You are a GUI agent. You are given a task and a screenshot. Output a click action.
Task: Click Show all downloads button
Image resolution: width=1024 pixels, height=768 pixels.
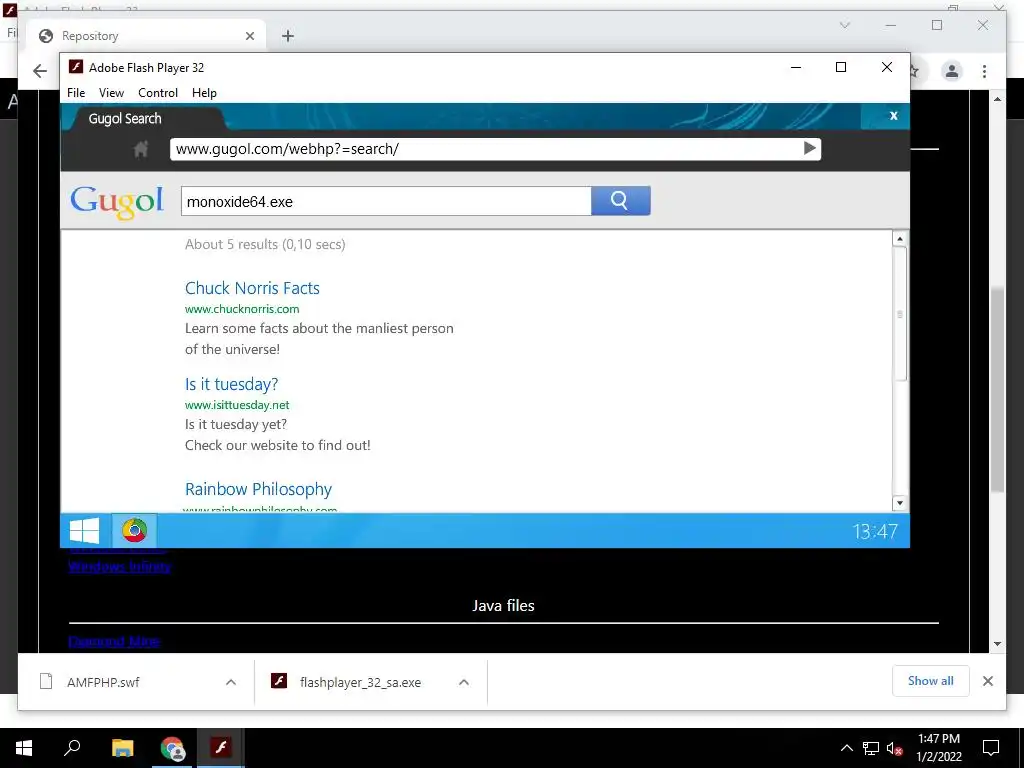[930, 680]
